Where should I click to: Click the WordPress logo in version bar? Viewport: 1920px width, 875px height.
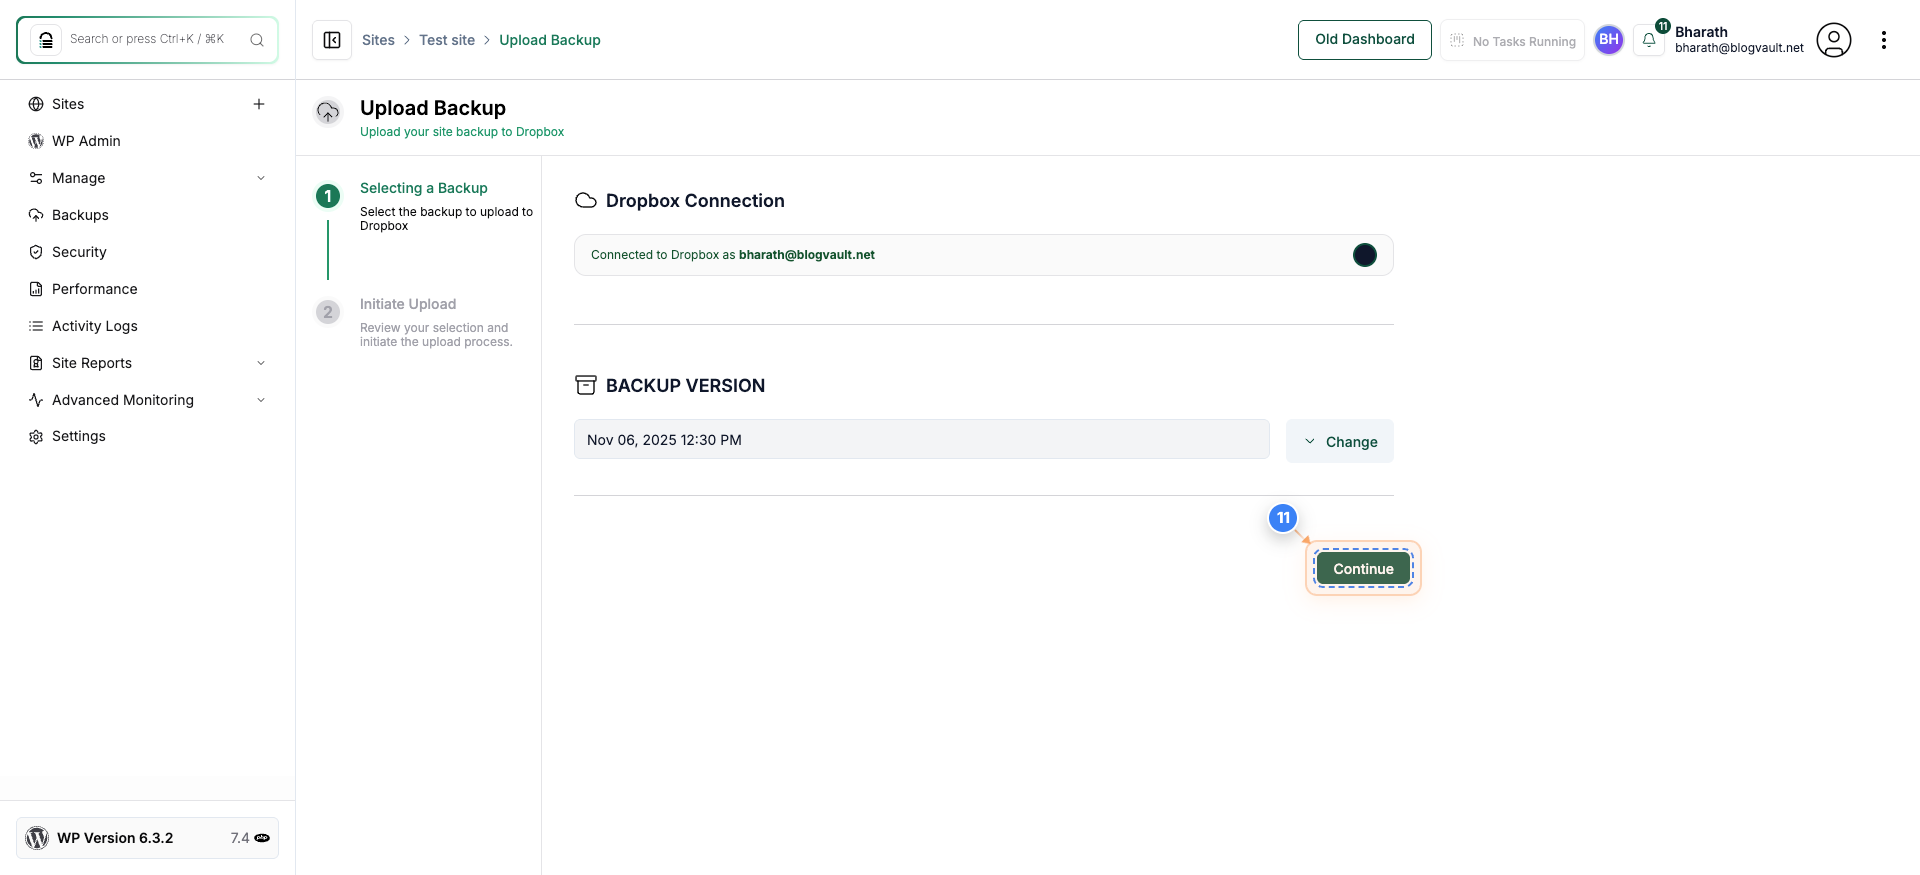[x=37, y=838]
